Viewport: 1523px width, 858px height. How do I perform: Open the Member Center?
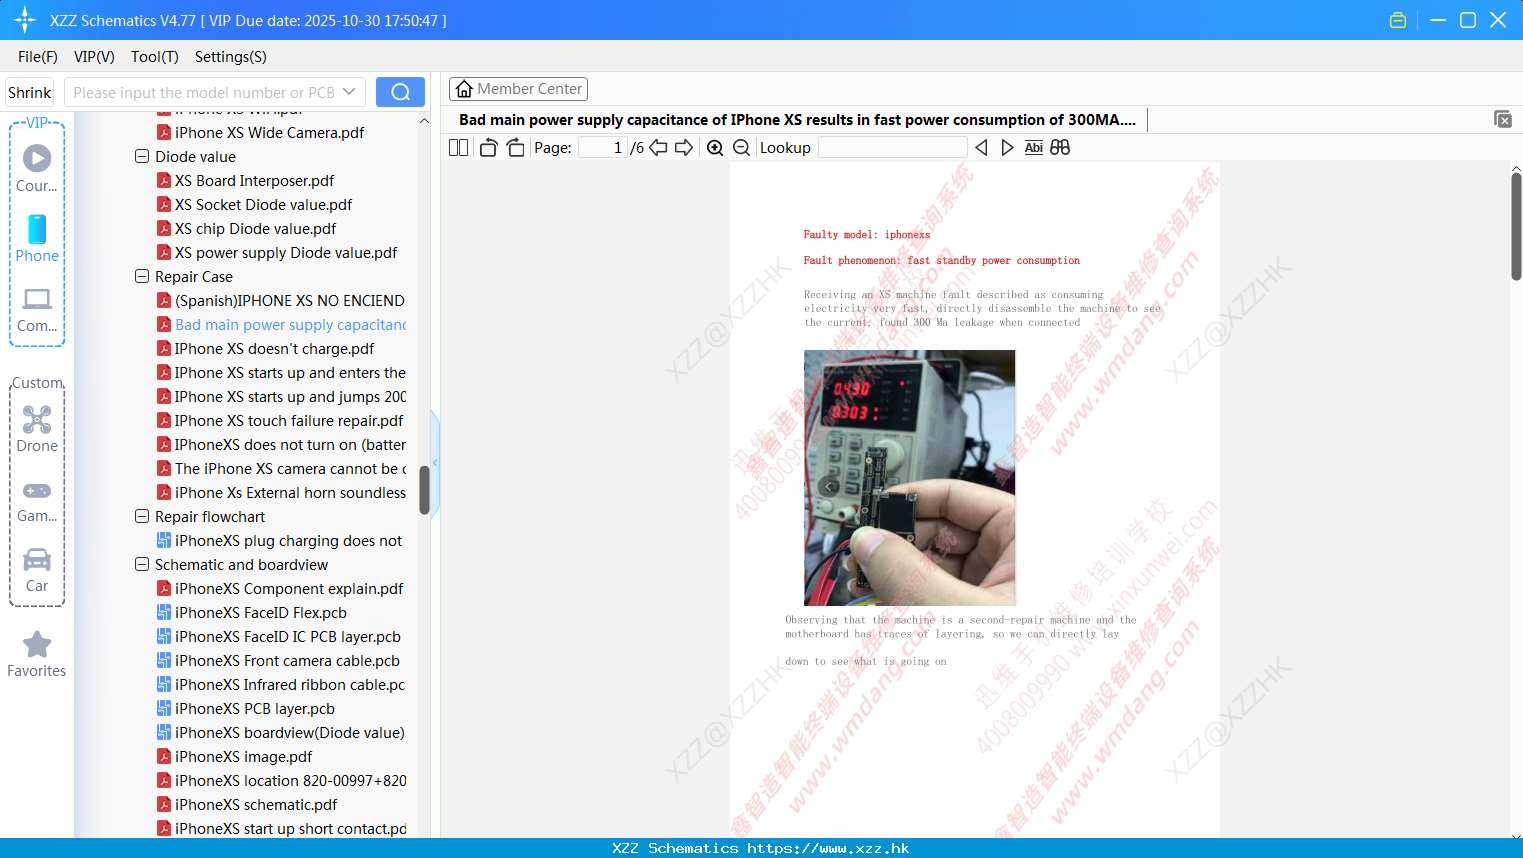518,89
